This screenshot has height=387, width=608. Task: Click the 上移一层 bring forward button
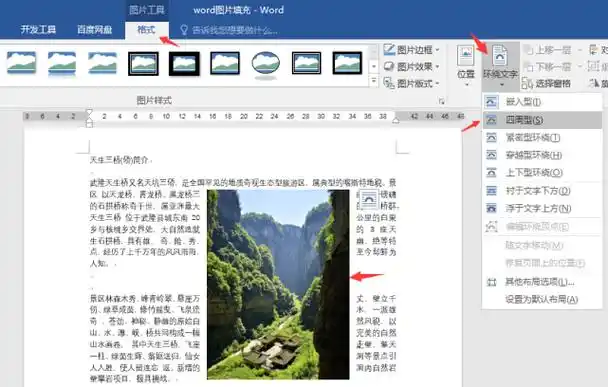(x=548, y=50)
